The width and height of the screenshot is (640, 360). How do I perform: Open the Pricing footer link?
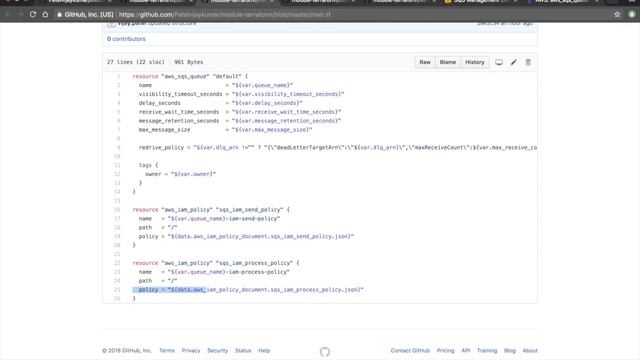(445, 351)
